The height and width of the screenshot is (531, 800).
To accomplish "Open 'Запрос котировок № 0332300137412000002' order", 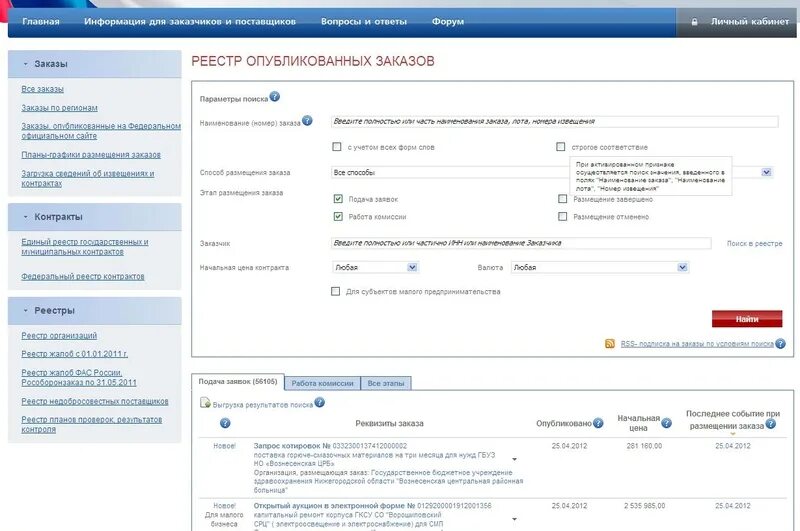I will (330, 446).
